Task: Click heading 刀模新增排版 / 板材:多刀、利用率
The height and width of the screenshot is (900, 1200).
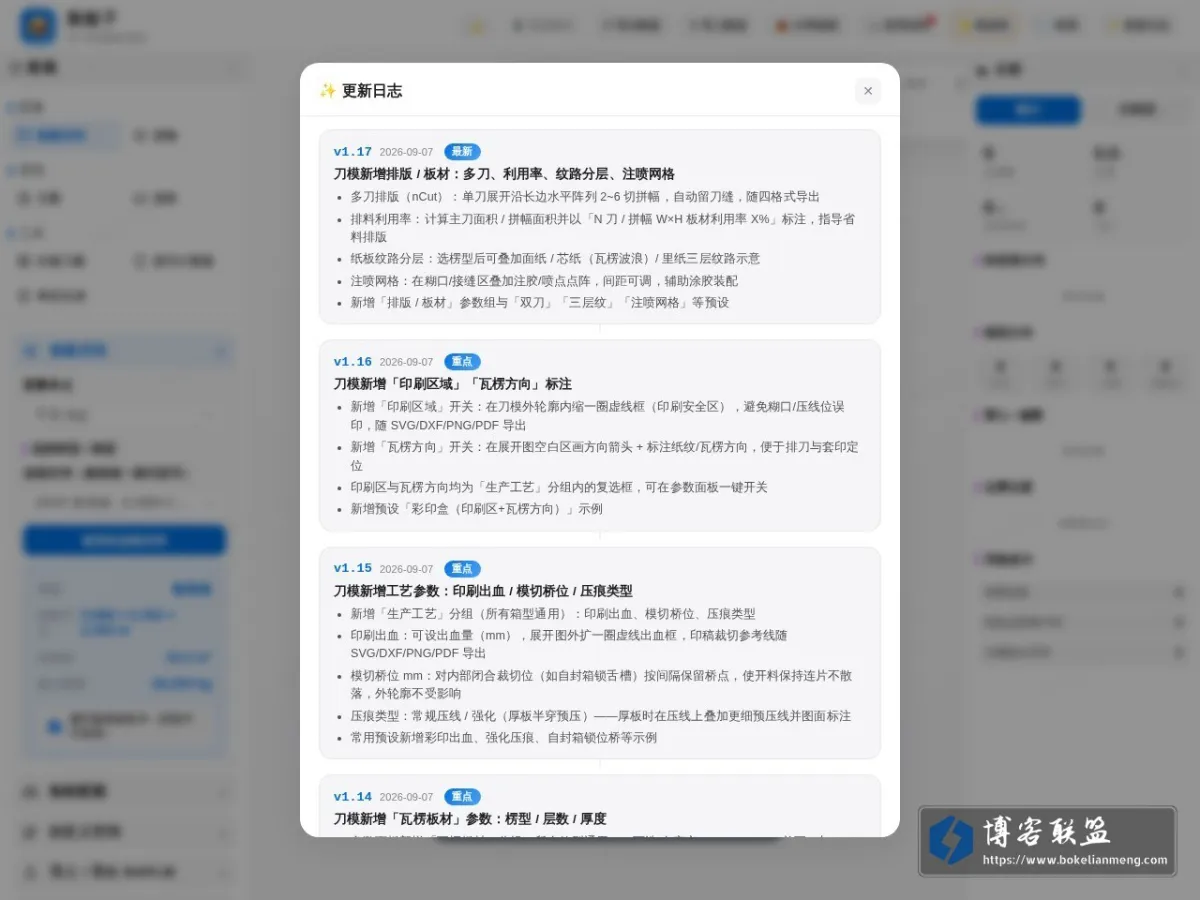Action: 504,174
